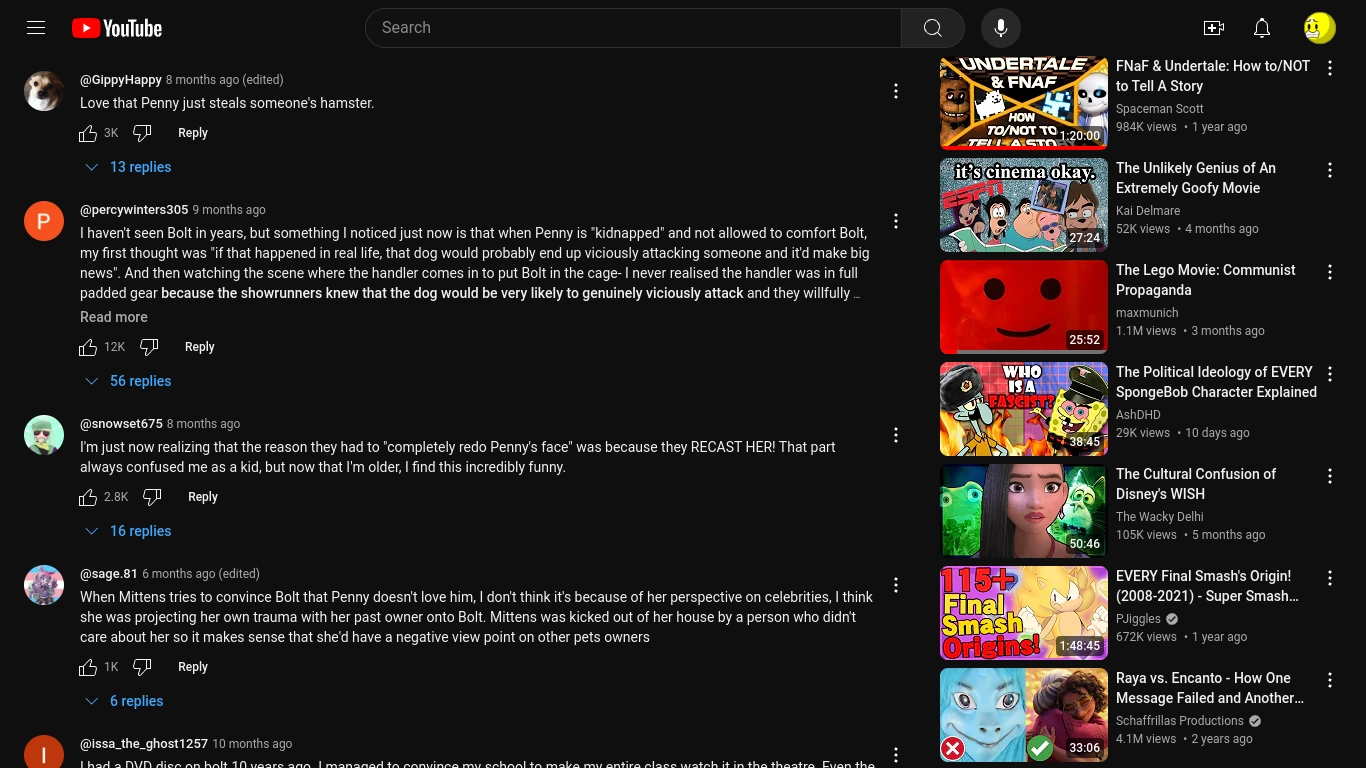Click @GippyHappy's profile picture
This screenshot has width=1366, height=768.
tap(44, 91)
